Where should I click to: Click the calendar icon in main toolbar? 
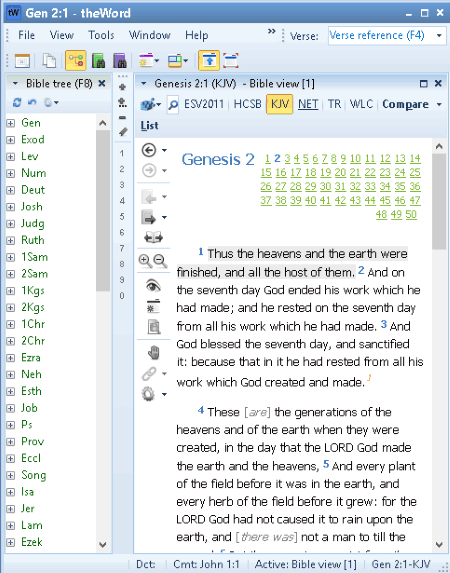pos(22,61)
